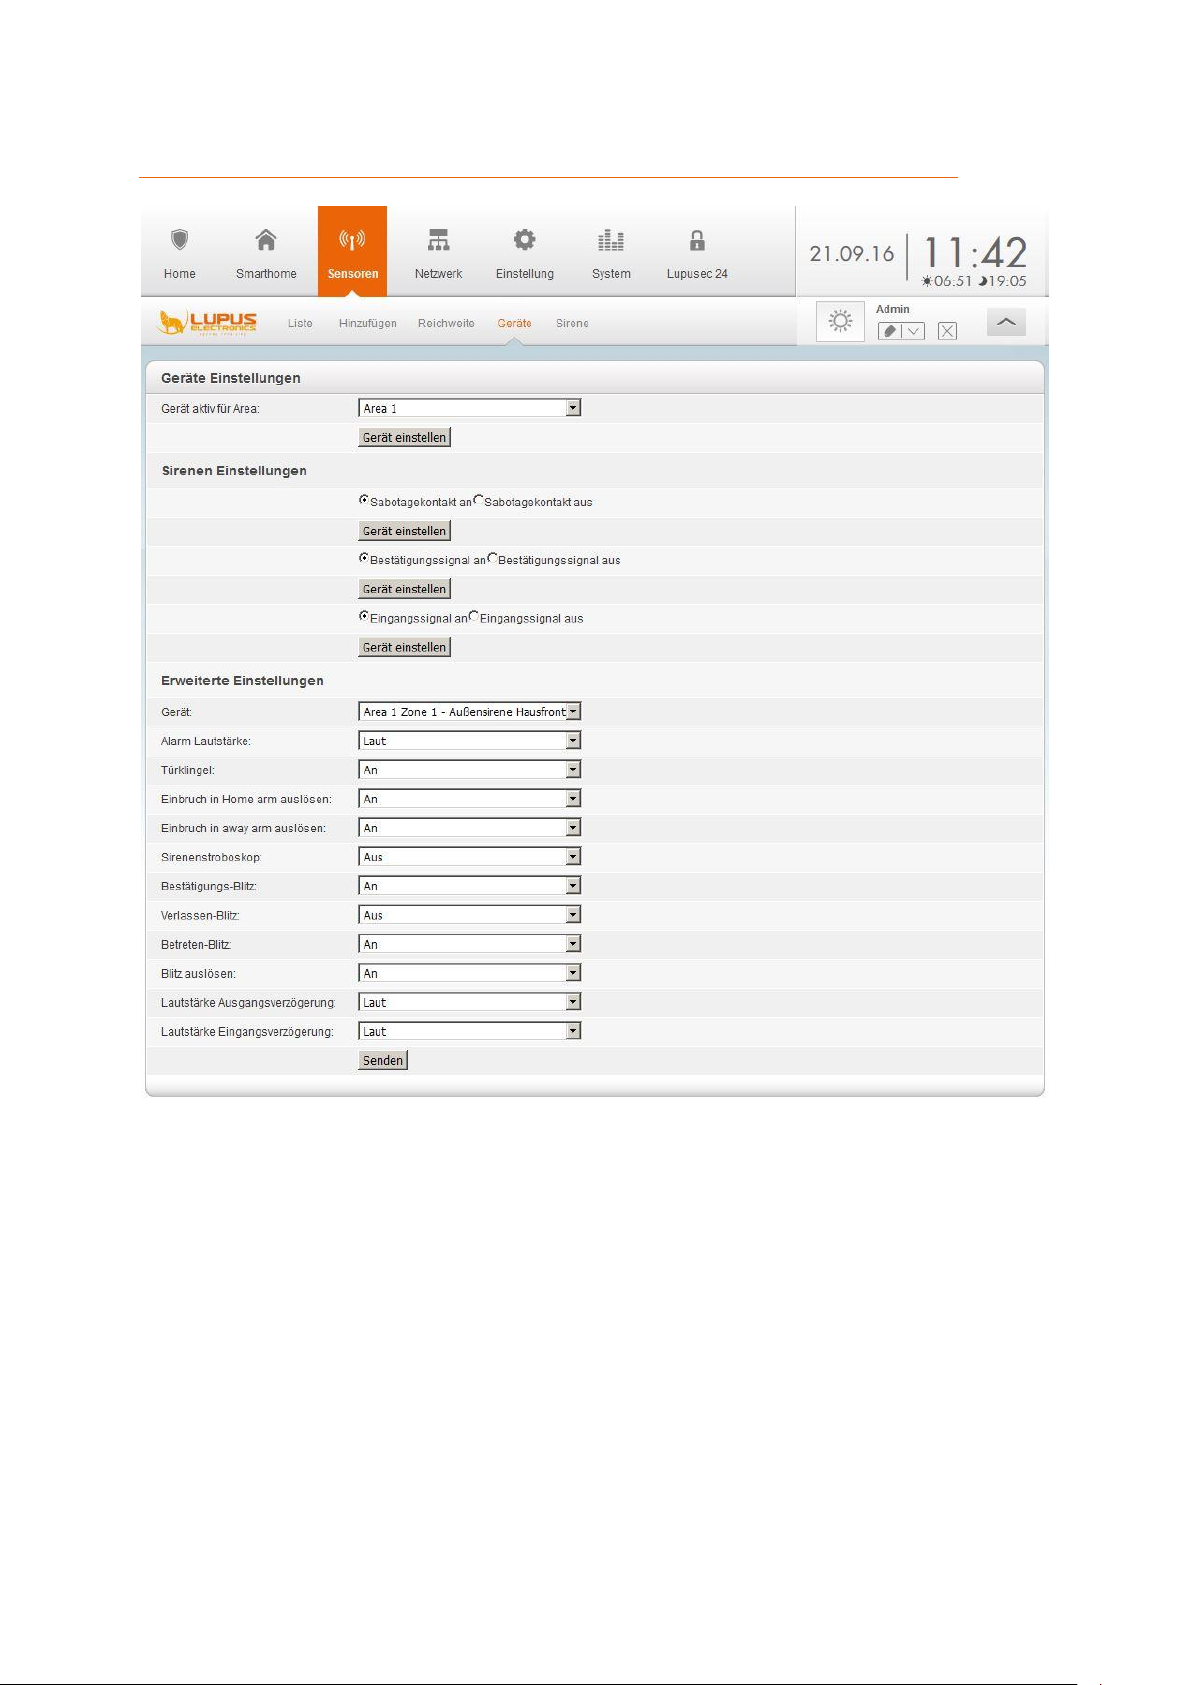Open the Türklingel dropdown
Viewport: 1192px width, 1685px height.
point(469,770)
